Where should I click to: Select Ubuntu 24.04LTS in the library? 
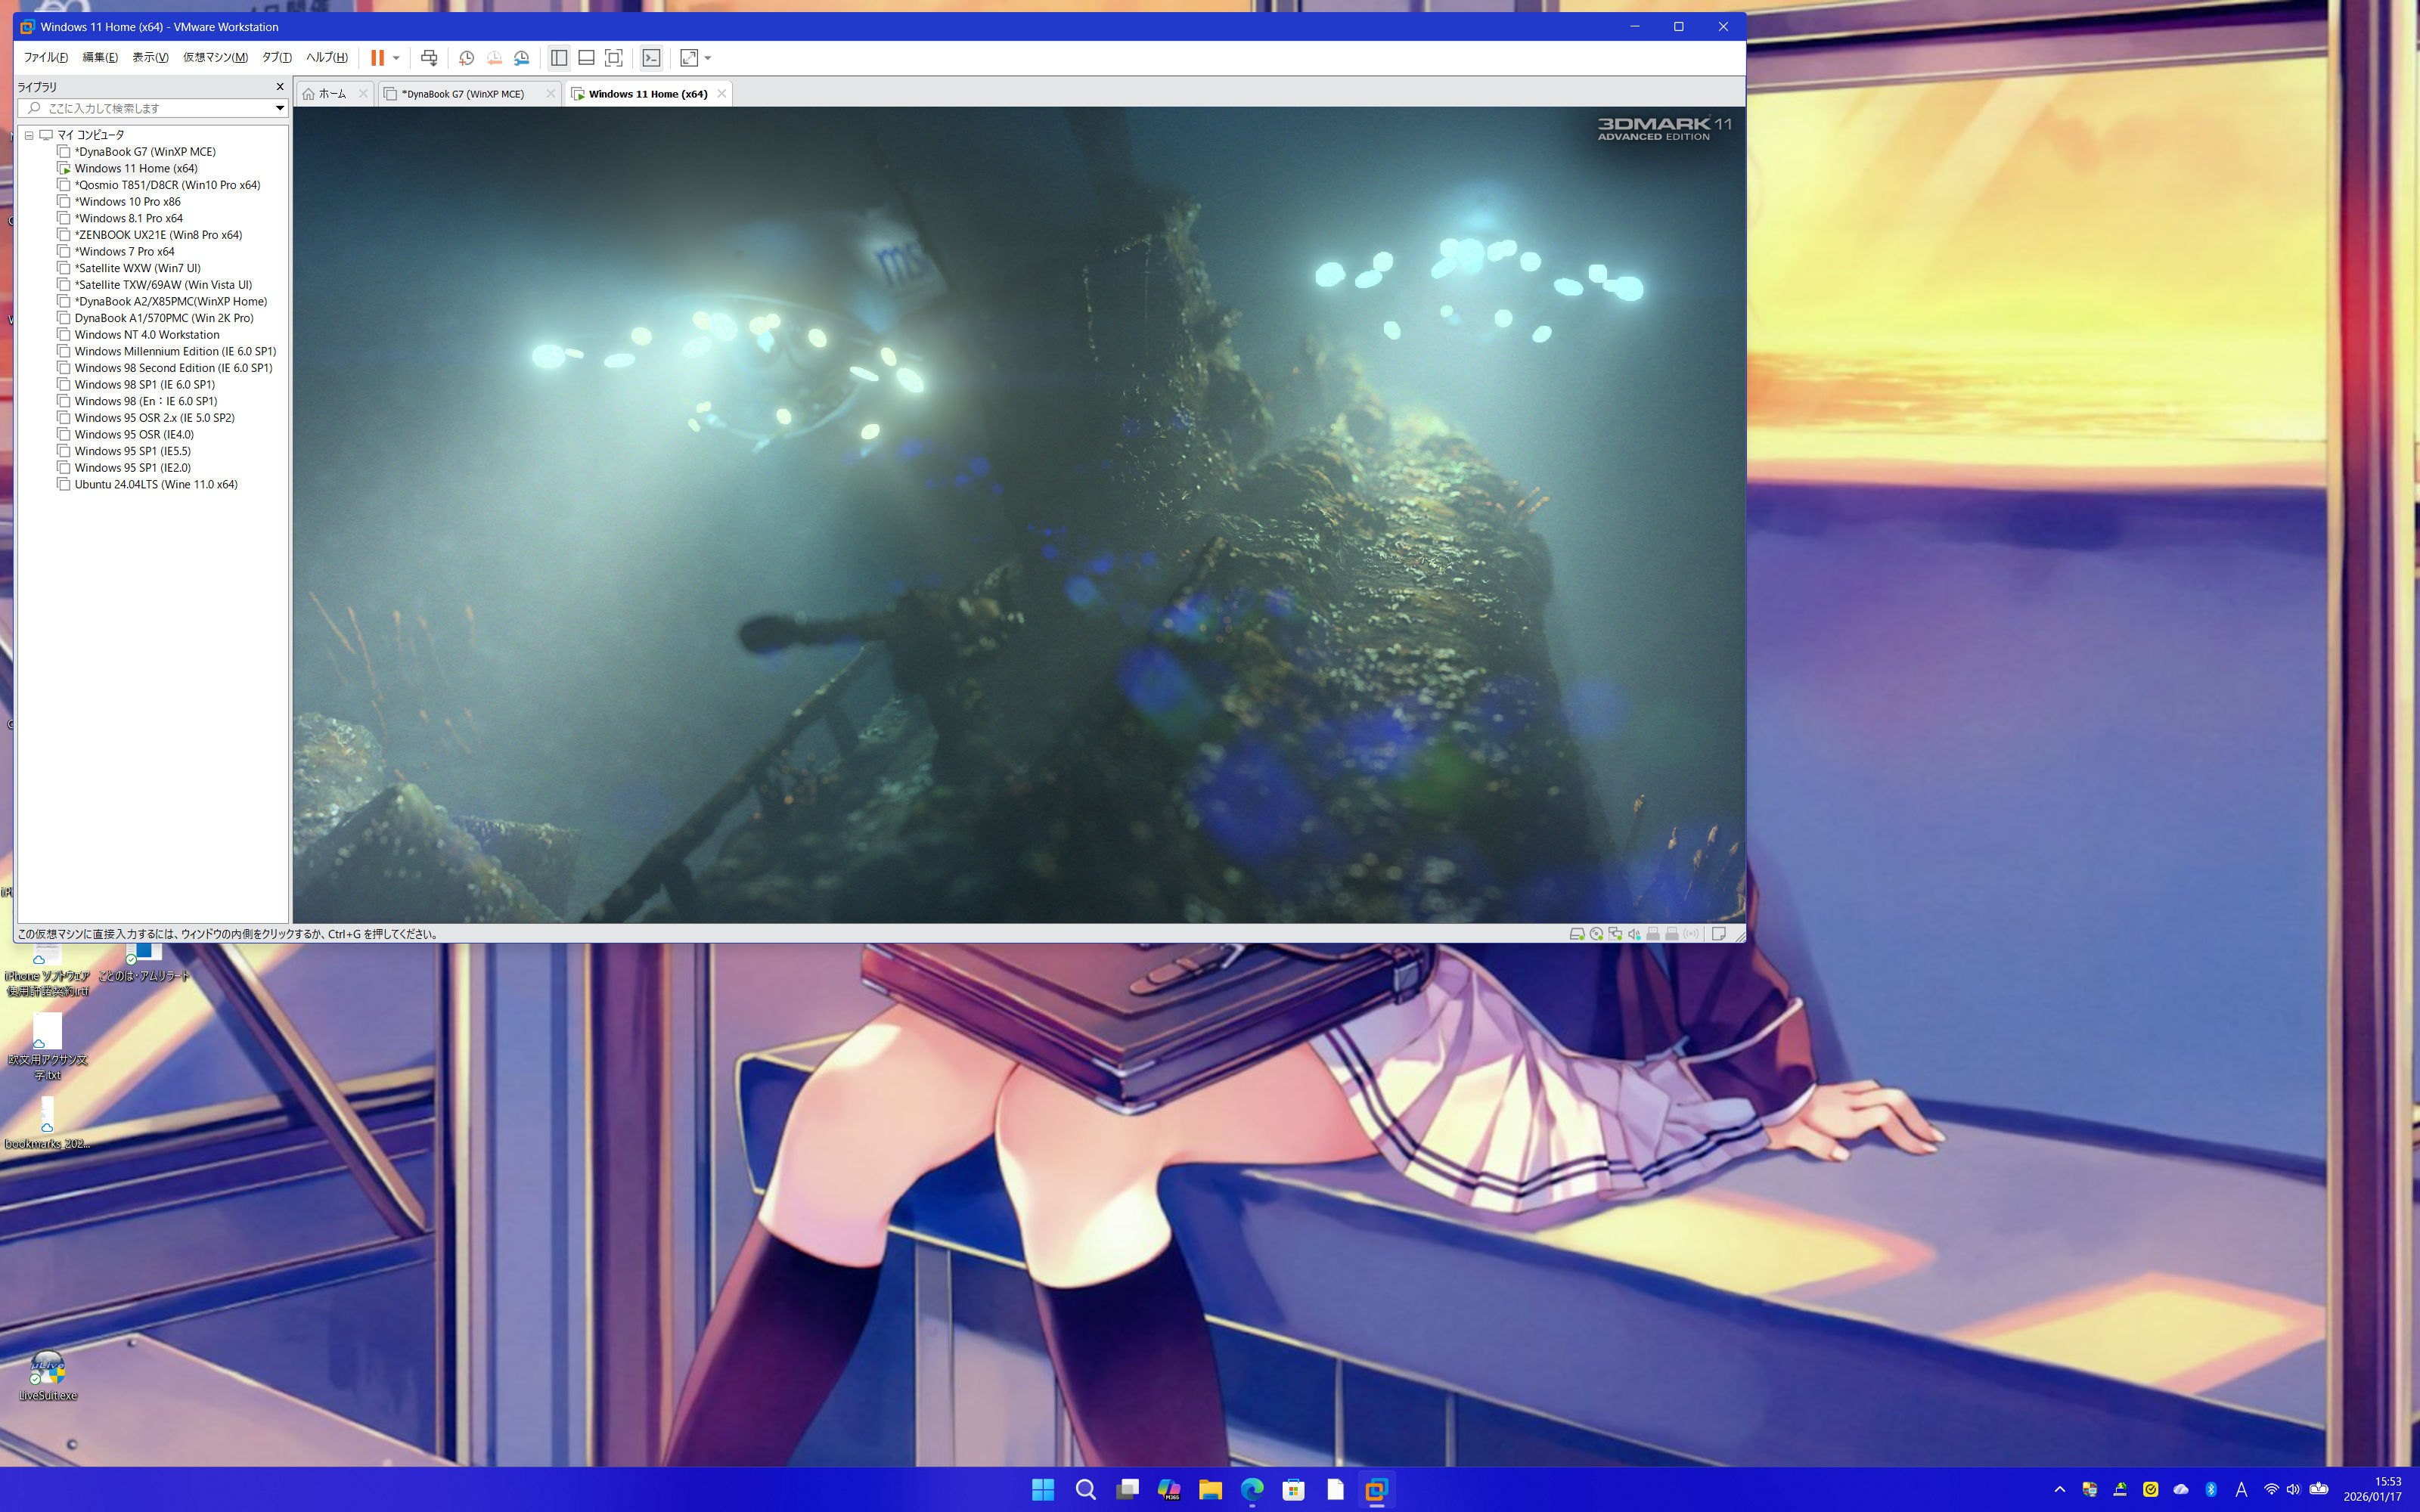click(x=155, y=485)
